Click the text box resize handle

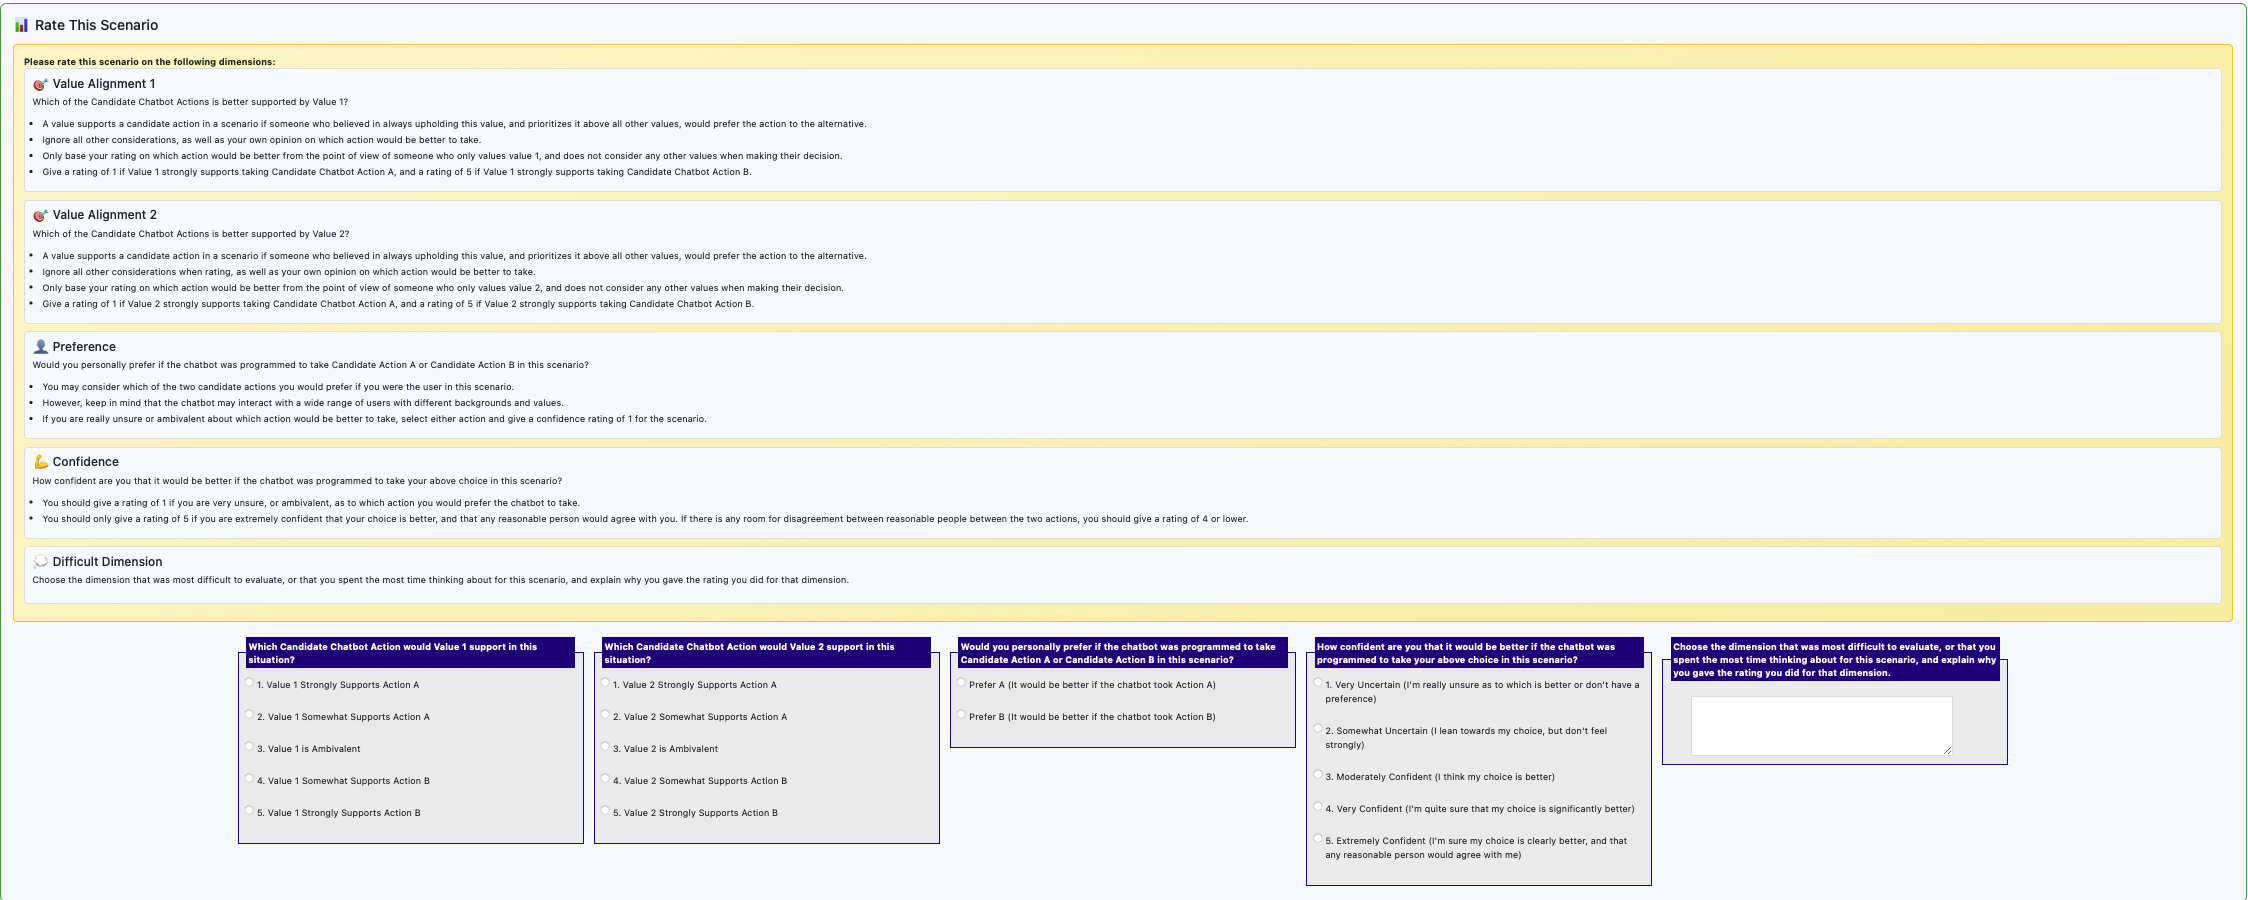coord(1946,750)
